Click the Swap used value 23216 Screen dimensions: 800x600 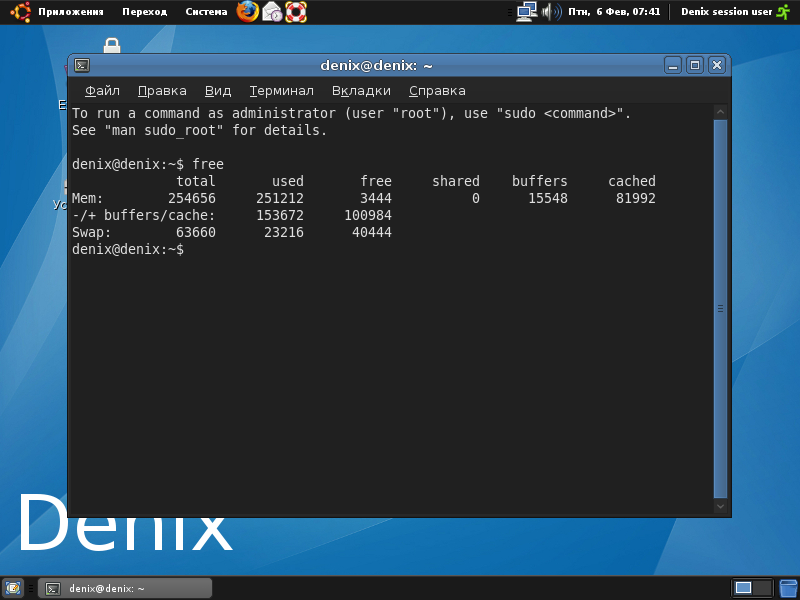[x=284, y=232]
